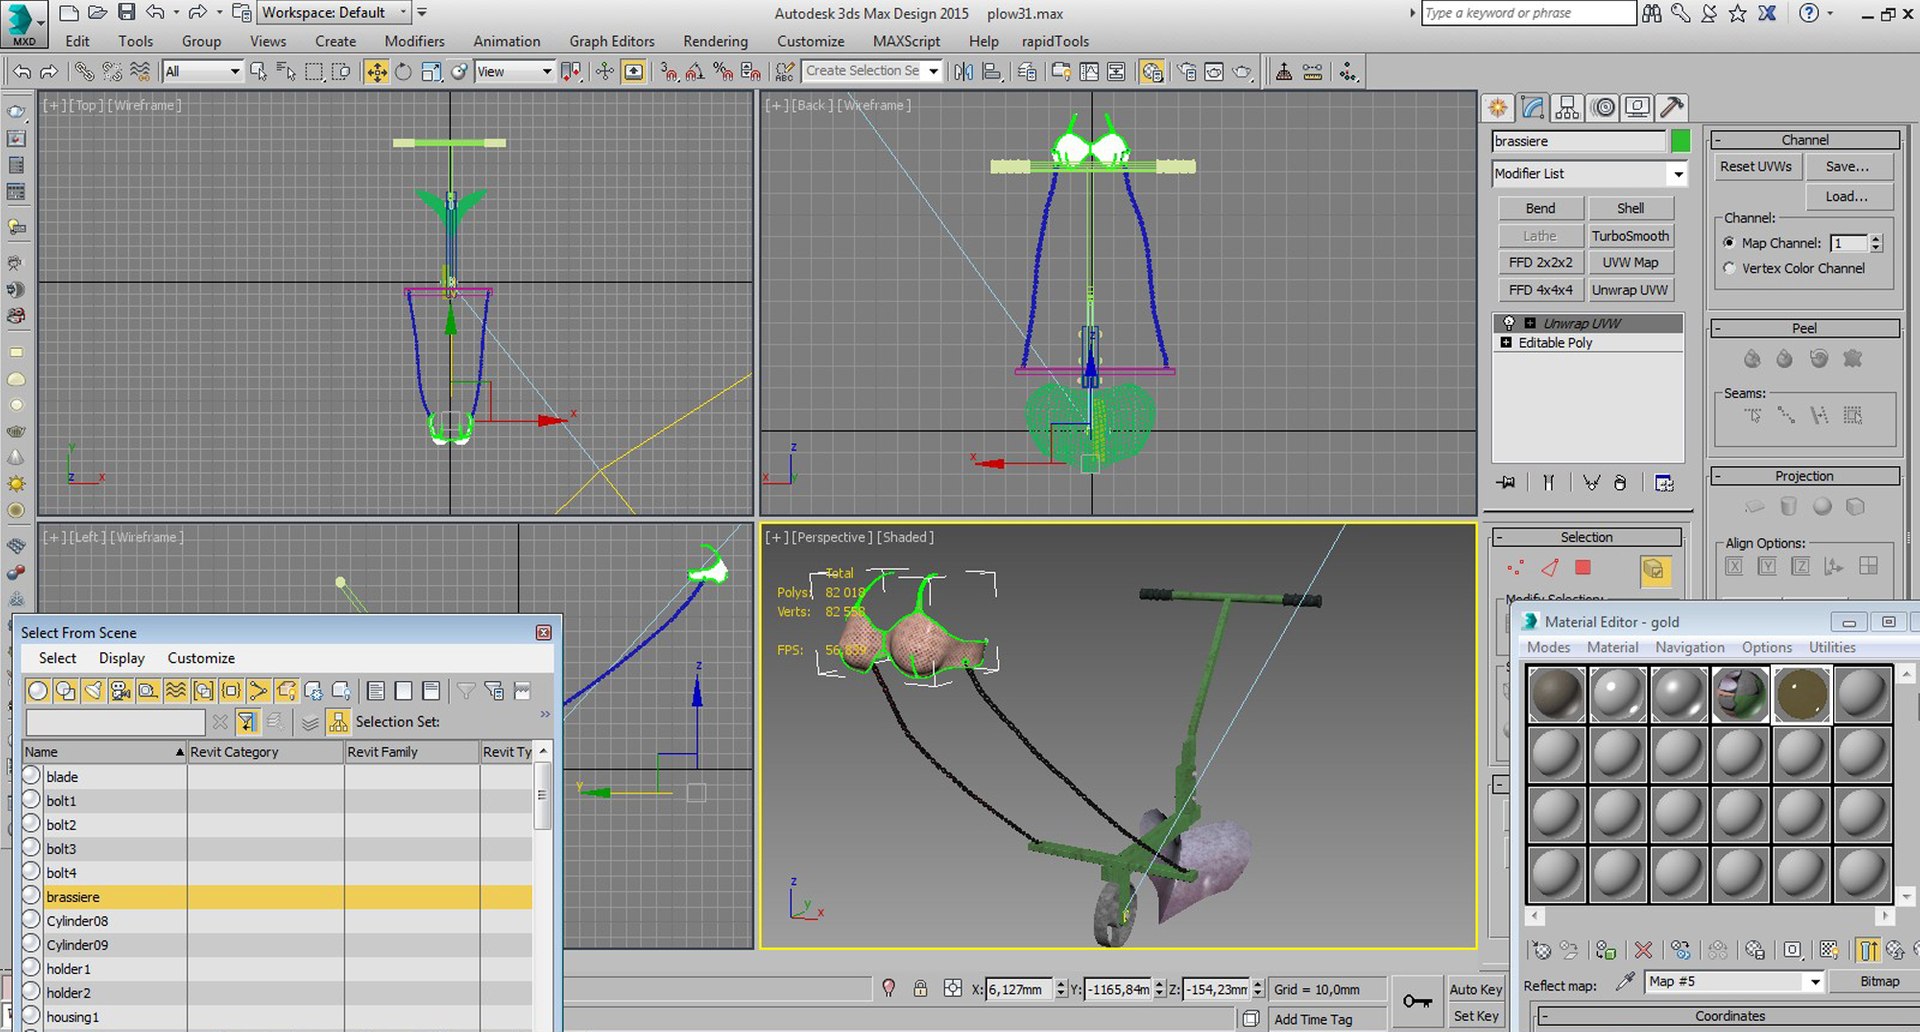
Task: Collapse the Peel rollout
Action: tap(1804, 328)
